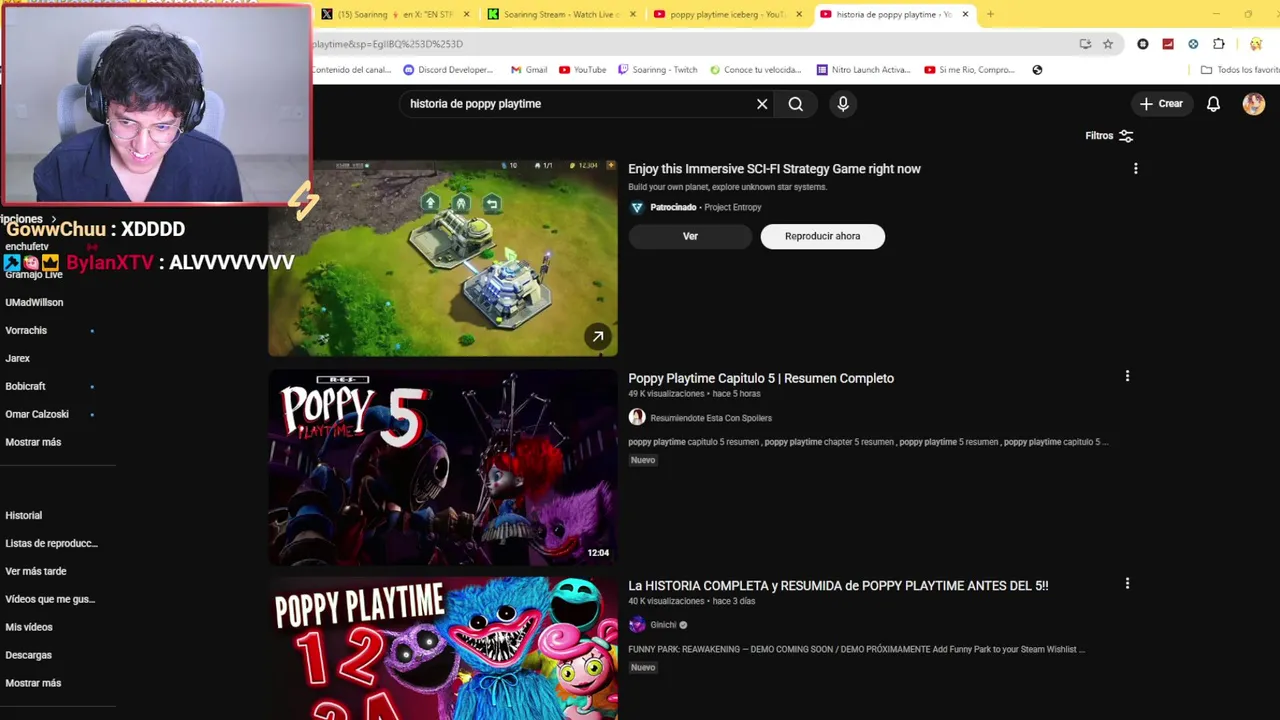Image resolution: width=1280 pixels, height=720 pixels.
Task: Open Videos que me gustan in sidebar
Action: (x=50, y=599)
